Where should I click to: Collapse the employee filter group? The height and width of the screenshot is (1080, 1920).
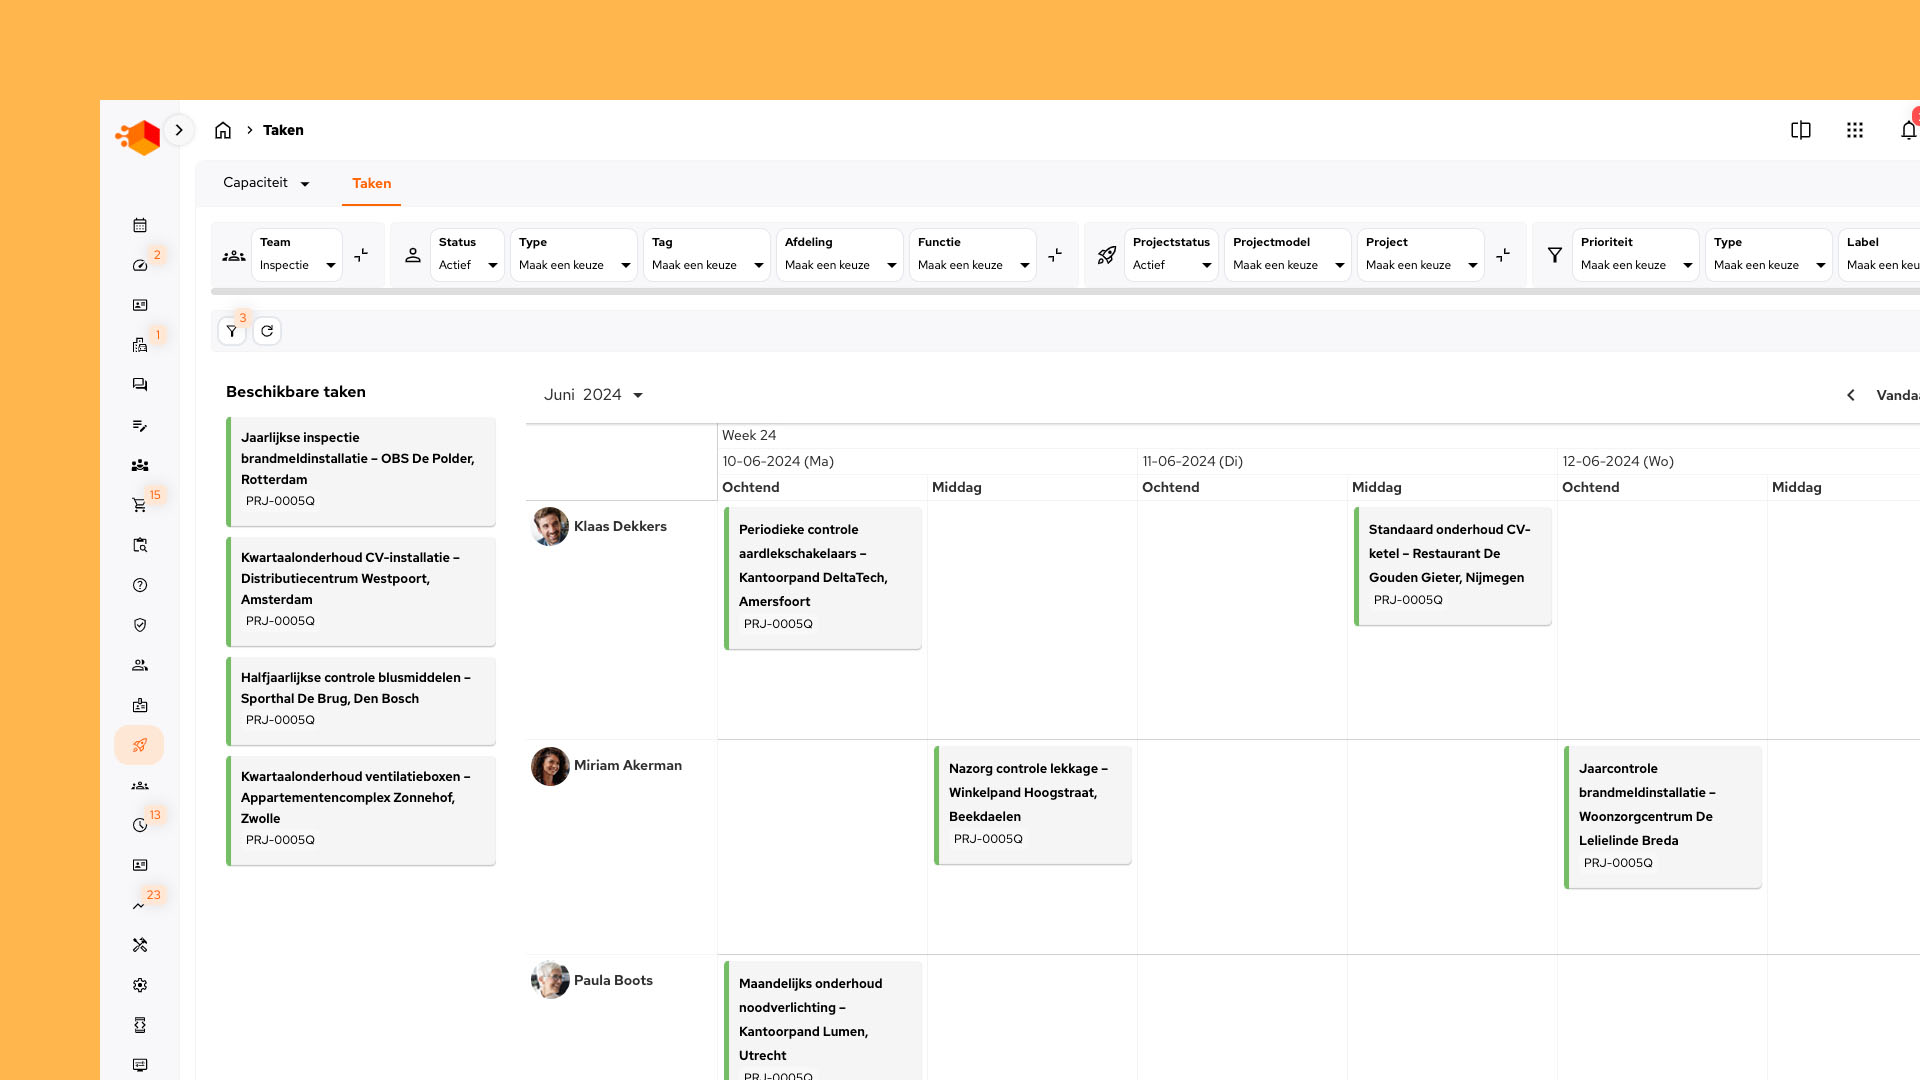(1055, 255)
